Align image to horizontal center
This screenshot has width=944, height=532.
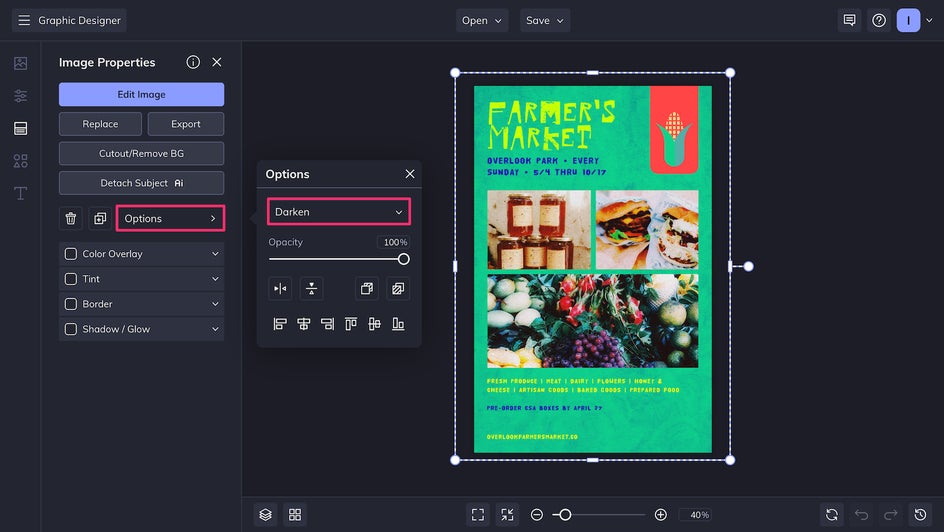point(303,324)
